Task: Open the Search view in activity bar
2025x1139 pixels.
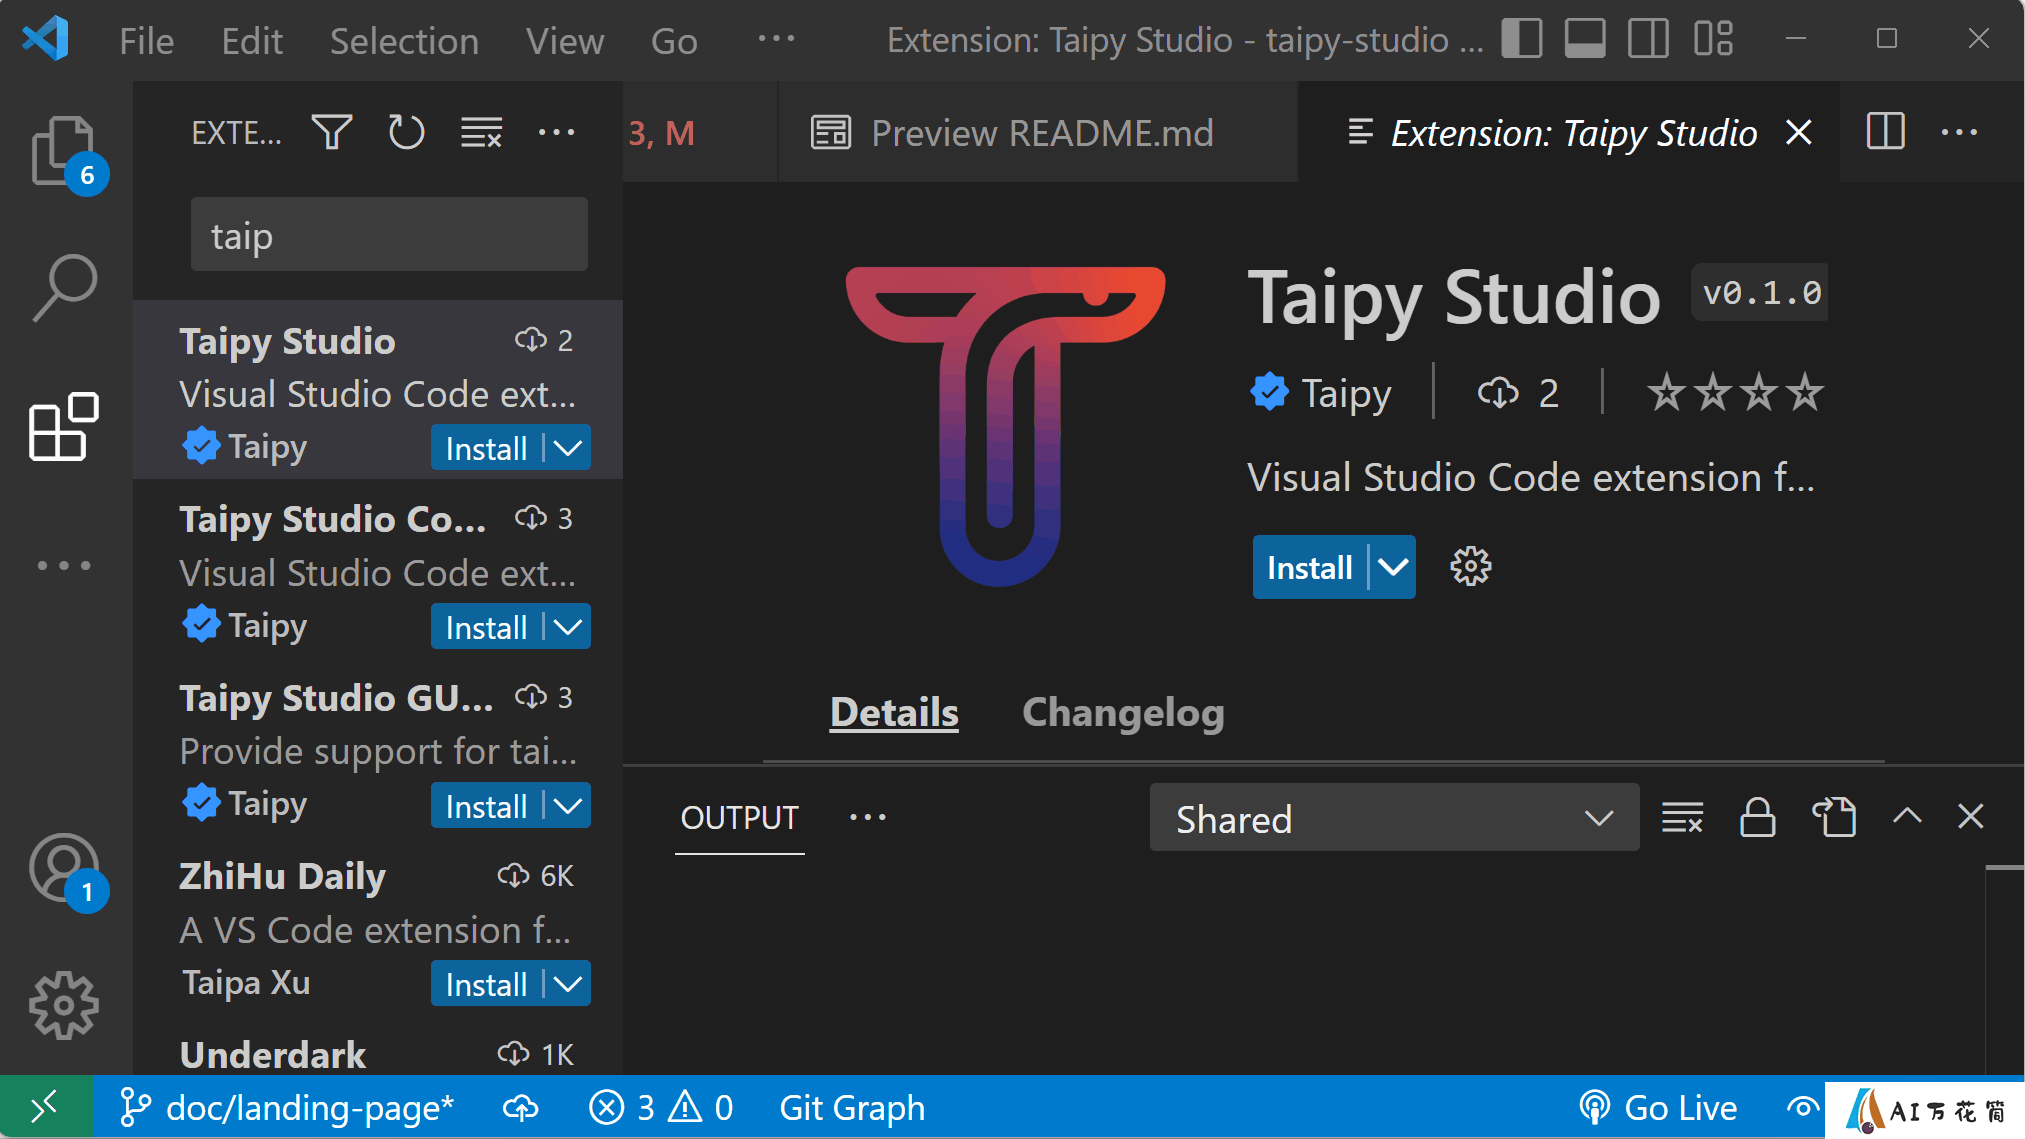Action: click(x=64, y=288)
